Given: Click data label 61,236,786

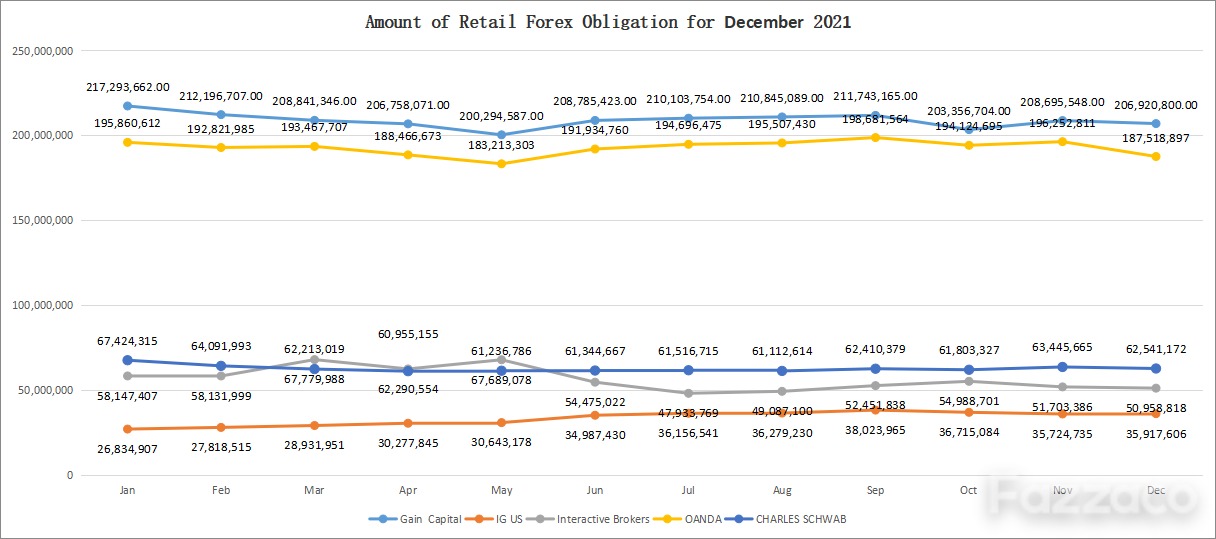Looking at the screenshot, I should tap(501, 351).
